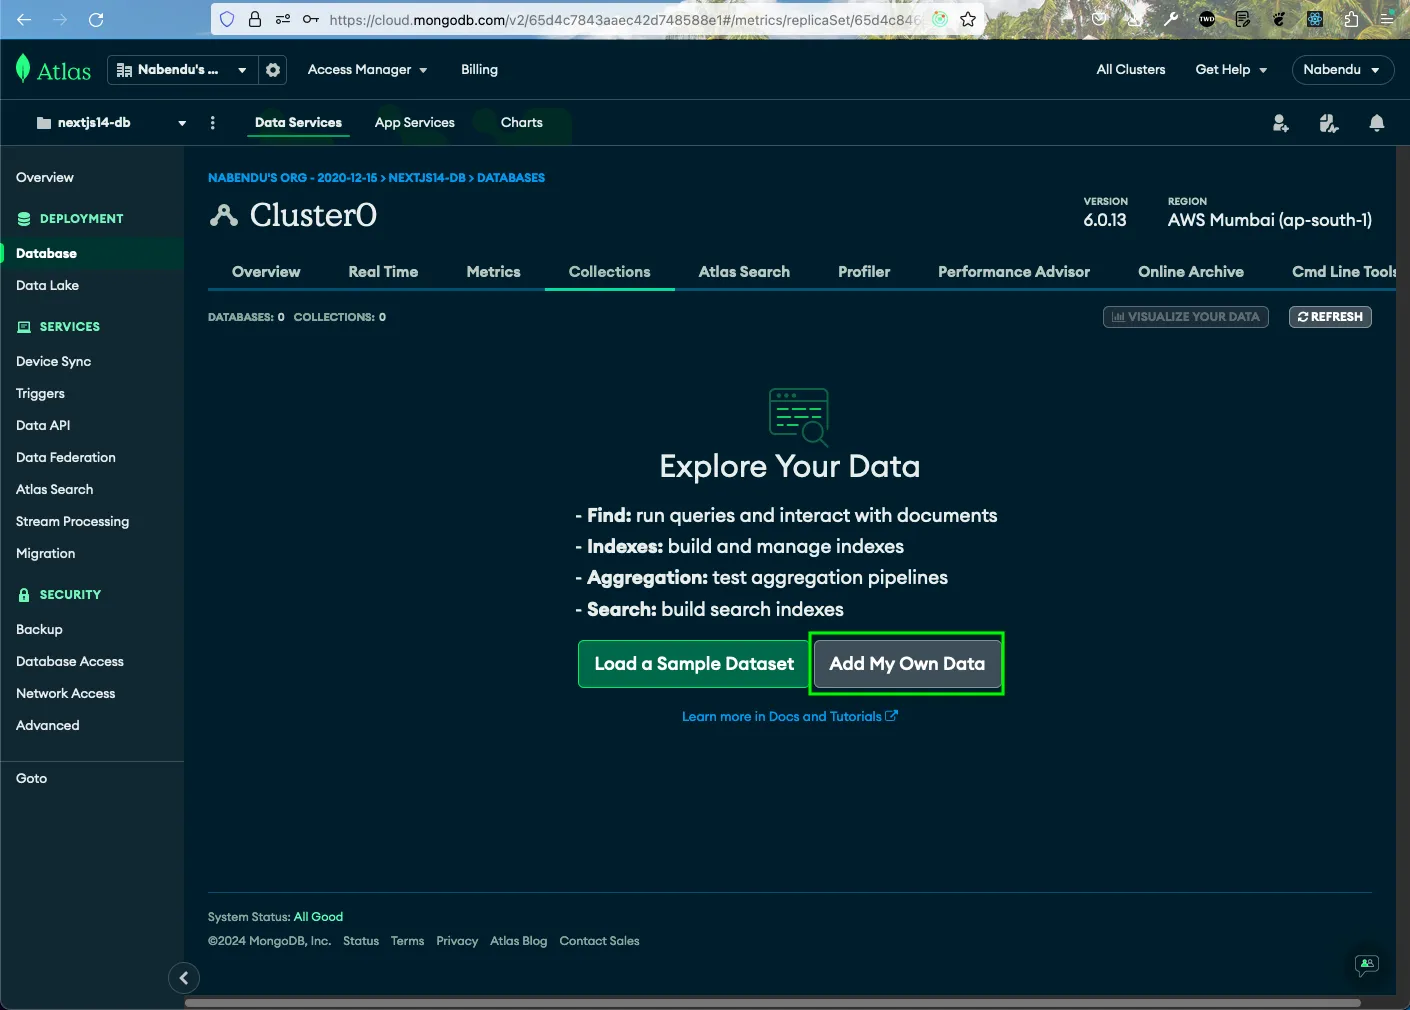Click the GNOME foot extension icon

point(1279,19)
